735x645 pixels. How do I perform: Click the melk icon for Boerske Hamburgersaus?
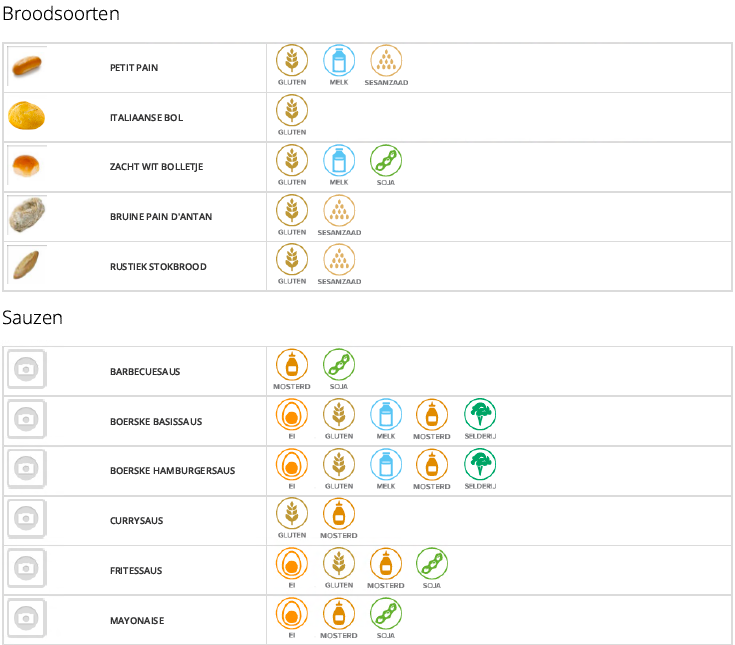386,465
